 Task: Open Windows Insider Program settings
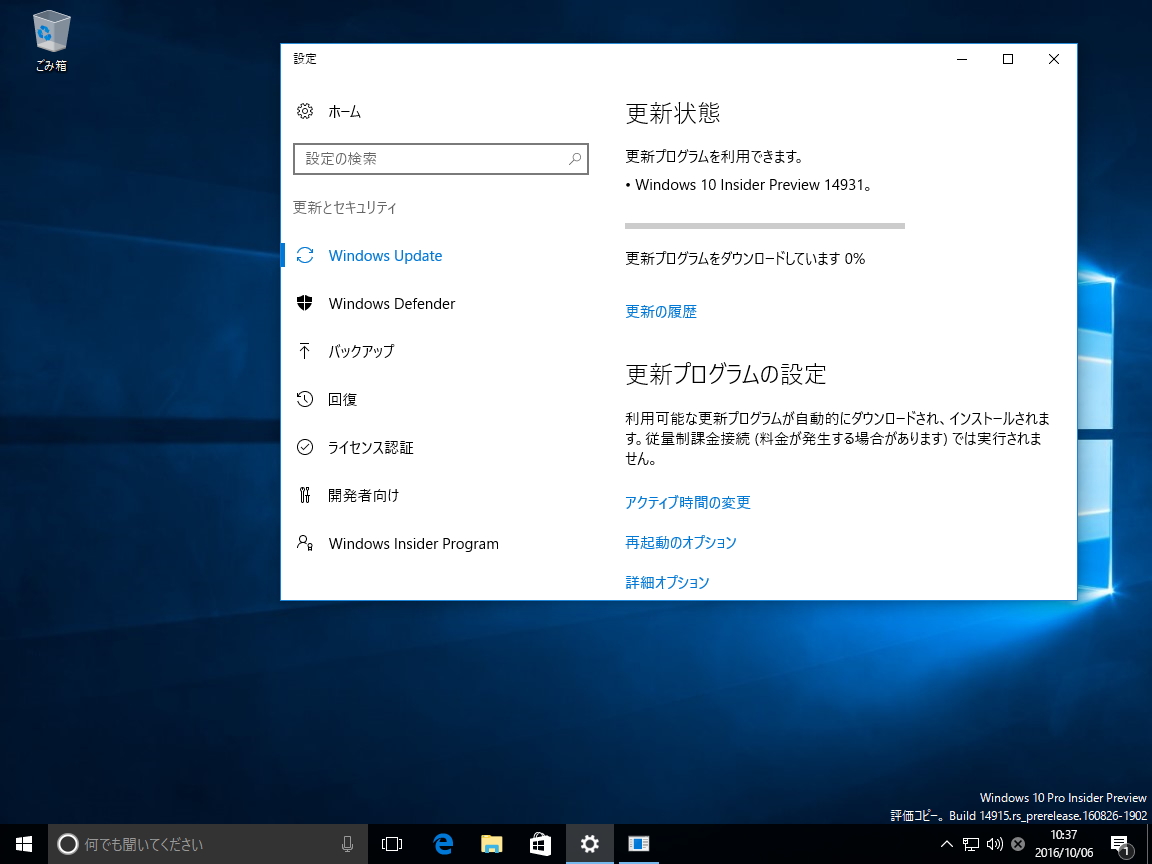coord(413,543)
